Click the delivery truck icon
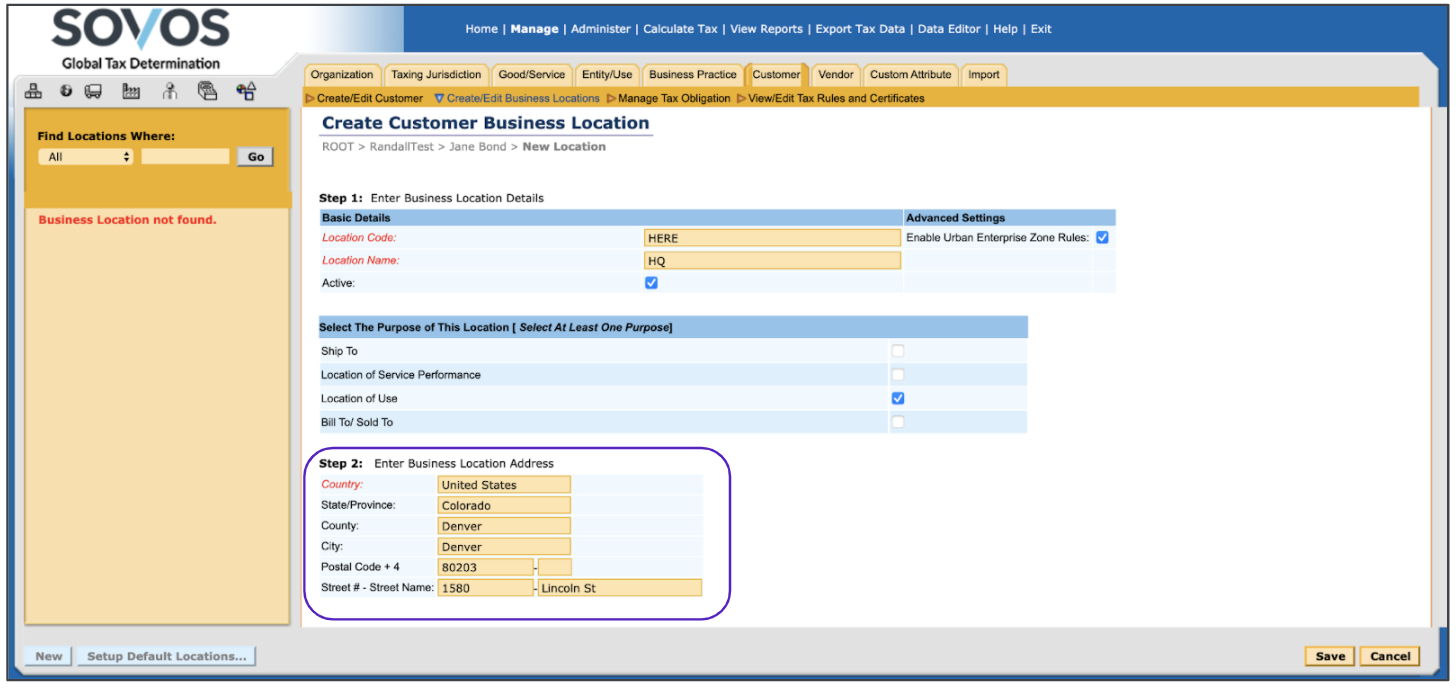The width and height of the screenshot is (1456, 690). 93,91
